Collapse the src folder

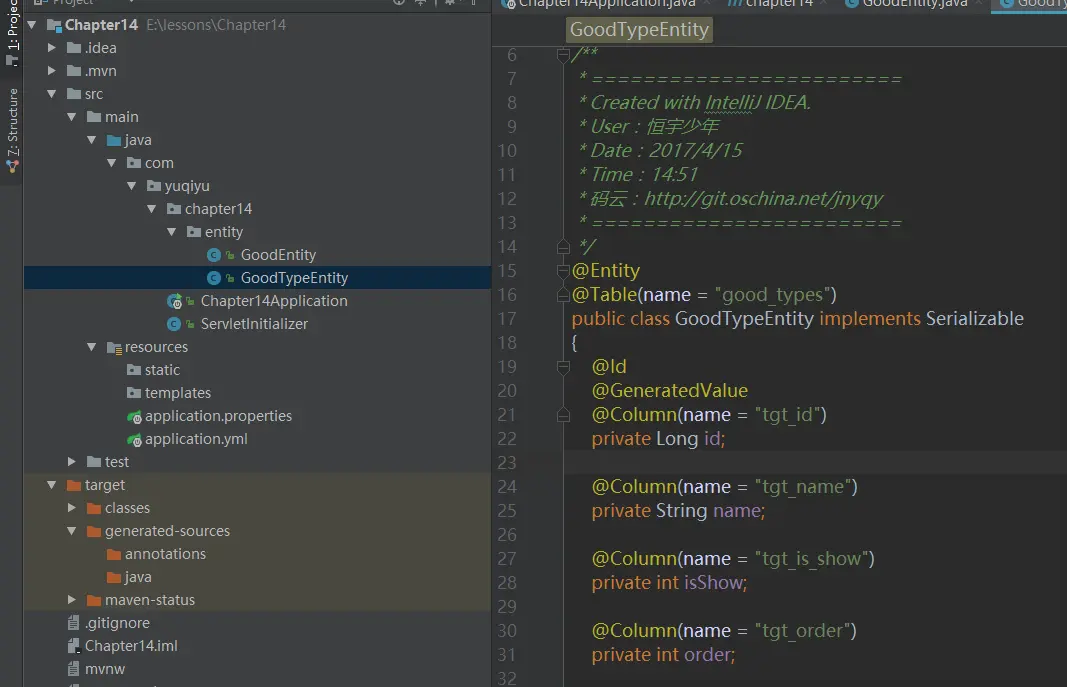tap(52, 94)
